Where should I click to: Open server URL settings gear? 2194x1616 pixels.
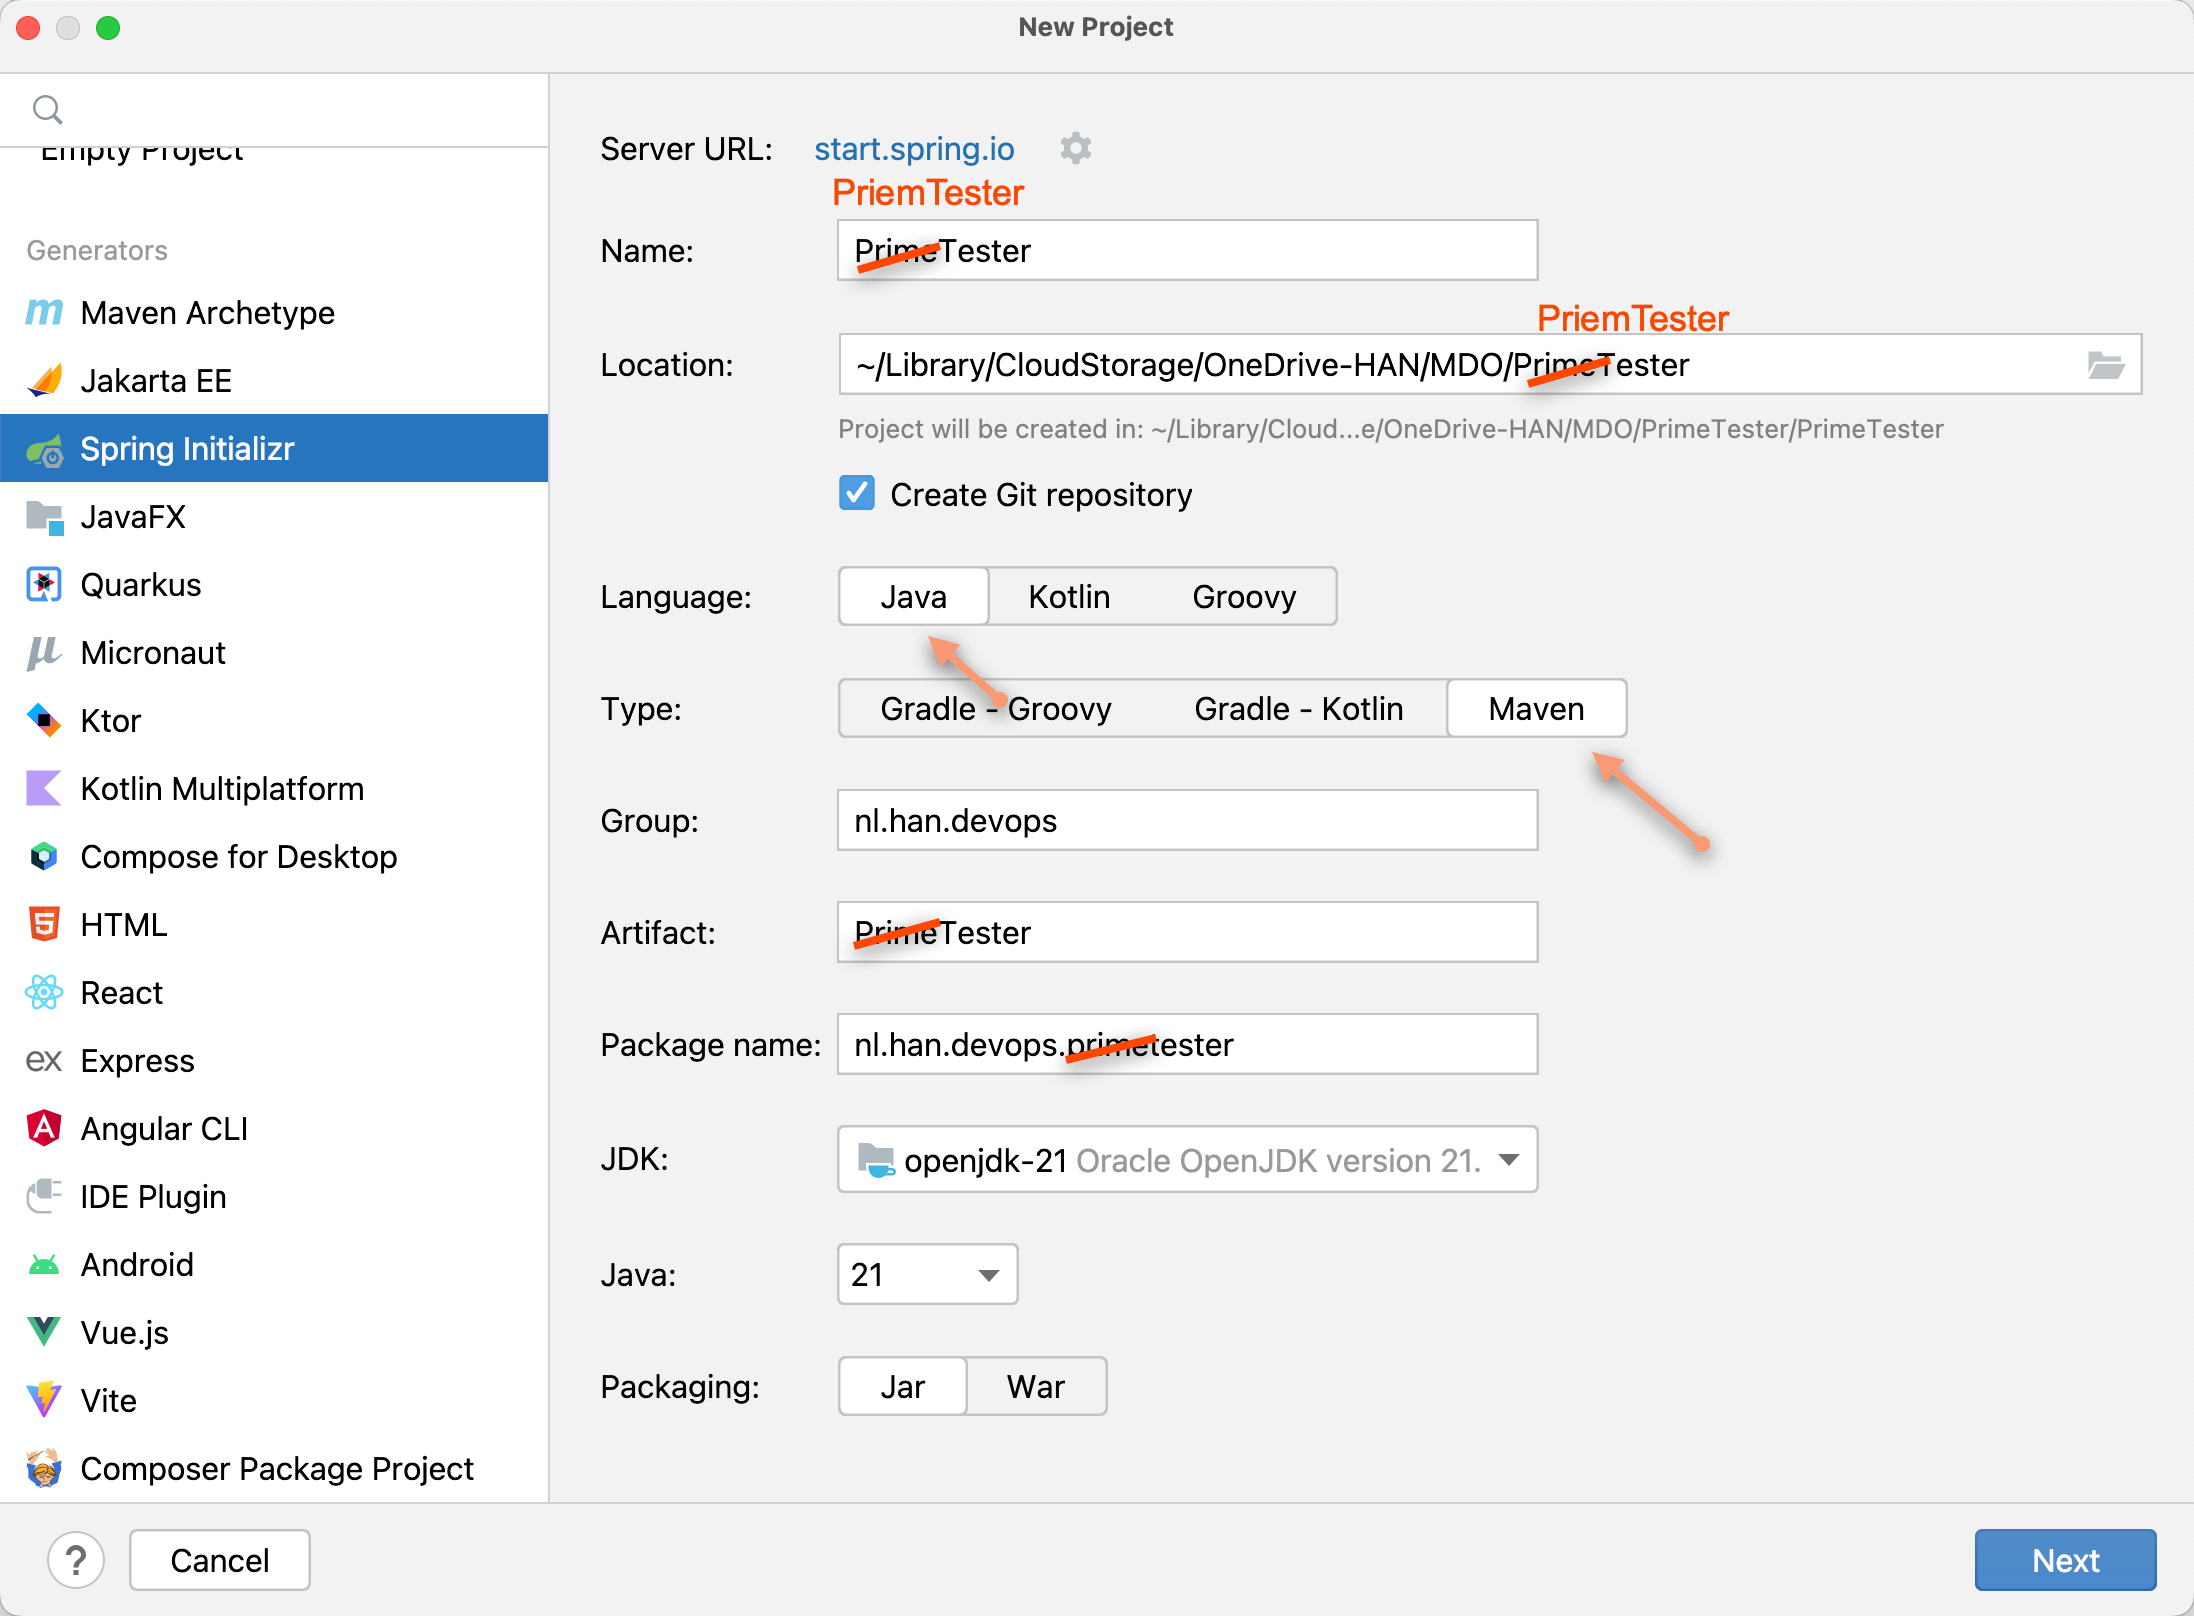coord(1076,149)
